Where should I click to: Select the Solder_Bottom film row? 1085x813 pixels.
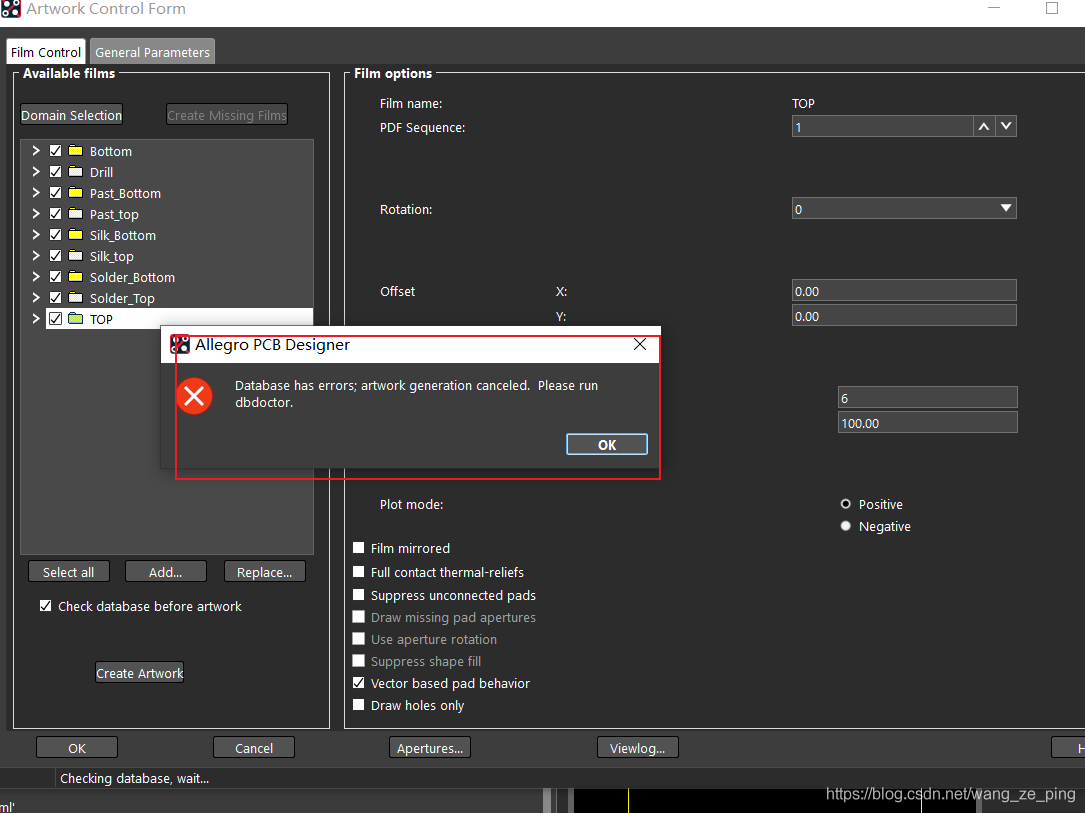click(167, 277)
